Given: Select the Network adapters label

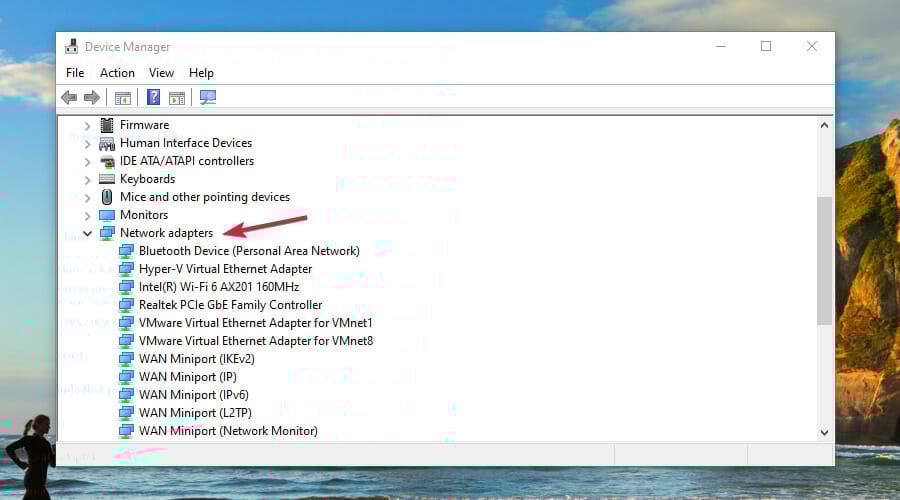Looking at the screenshot, I should tap(166, 233).
